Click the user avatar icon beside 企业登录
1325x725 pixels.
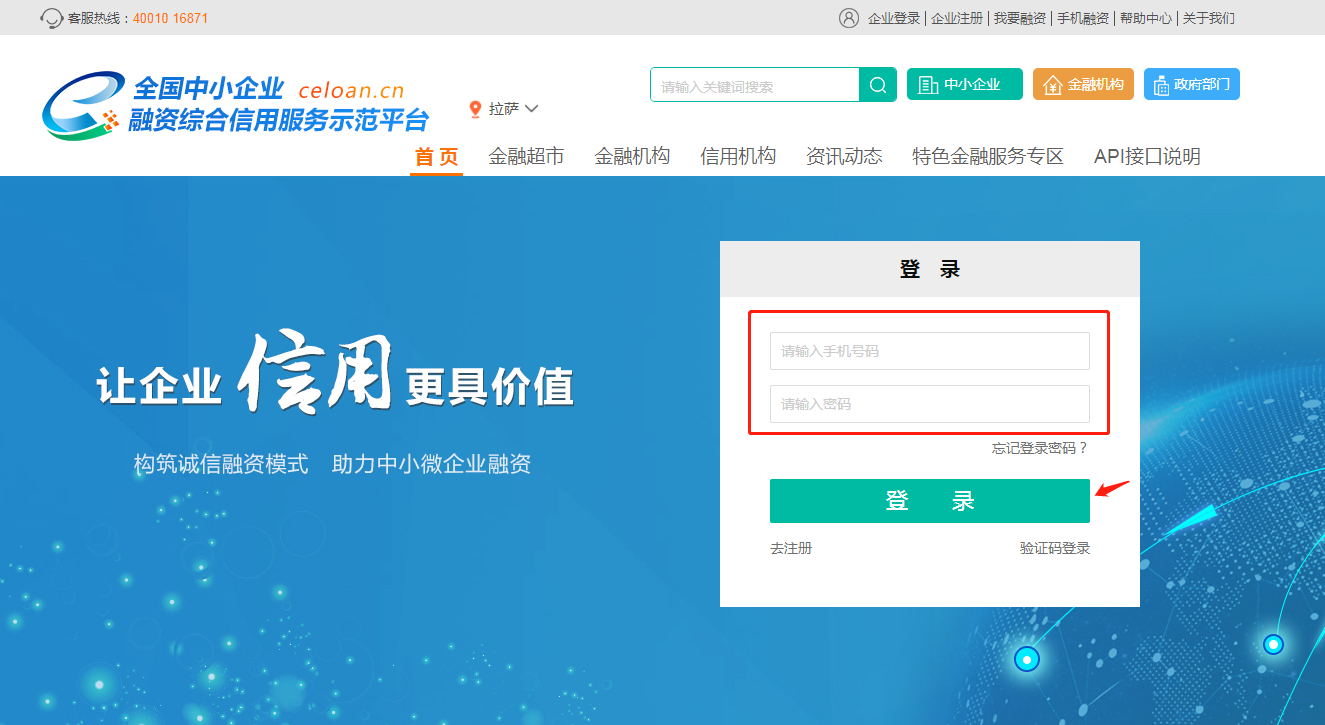click(849, 18)
